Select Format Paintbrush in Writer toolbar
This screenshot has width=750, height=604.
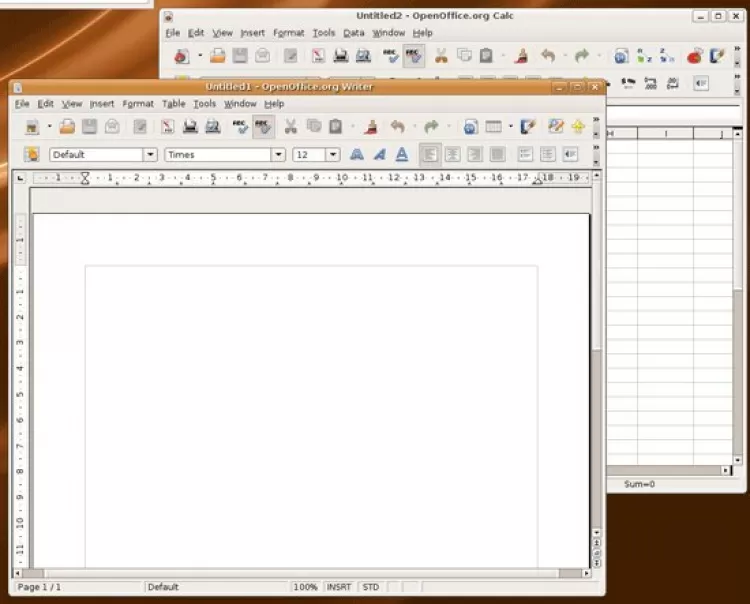[370, 127]
